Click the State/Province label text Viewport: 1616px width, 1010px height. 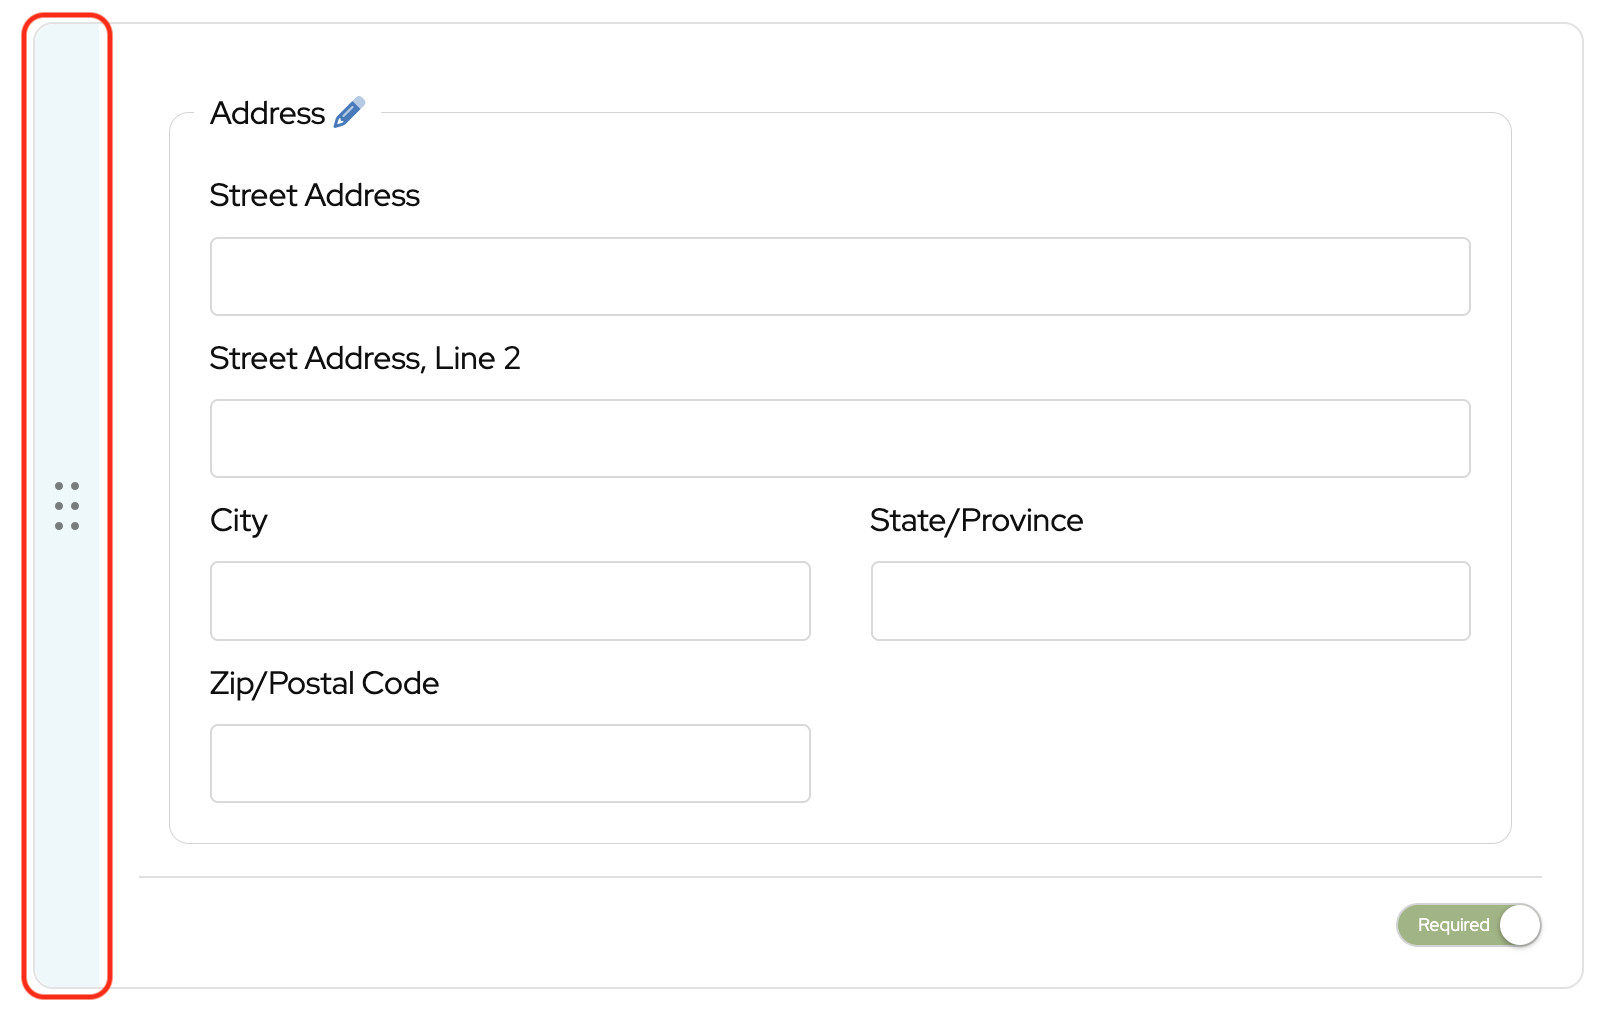coord(976,521)
